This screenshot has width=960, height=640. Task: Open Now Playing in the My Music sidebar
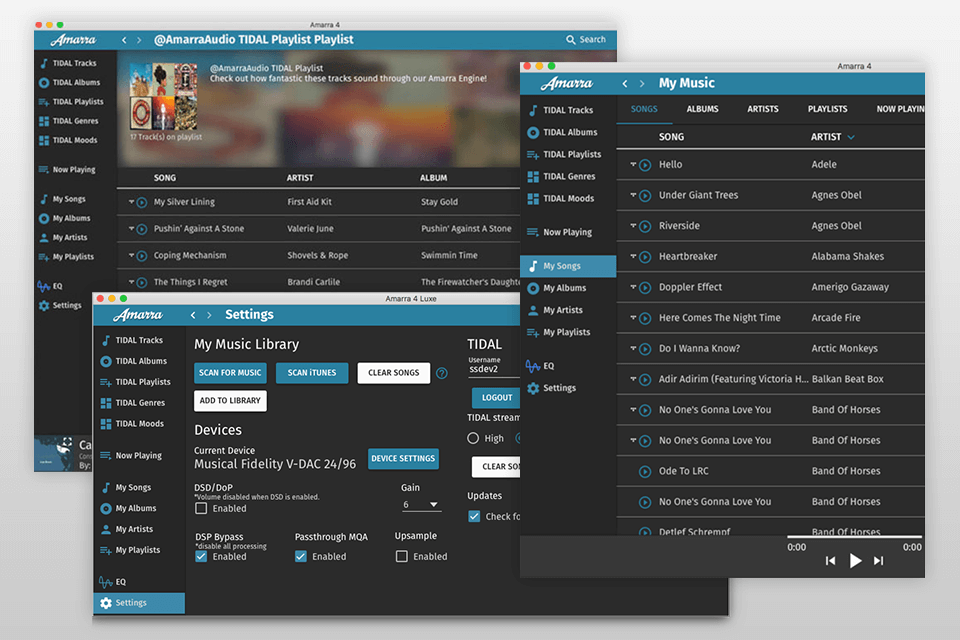click(560, 232)
